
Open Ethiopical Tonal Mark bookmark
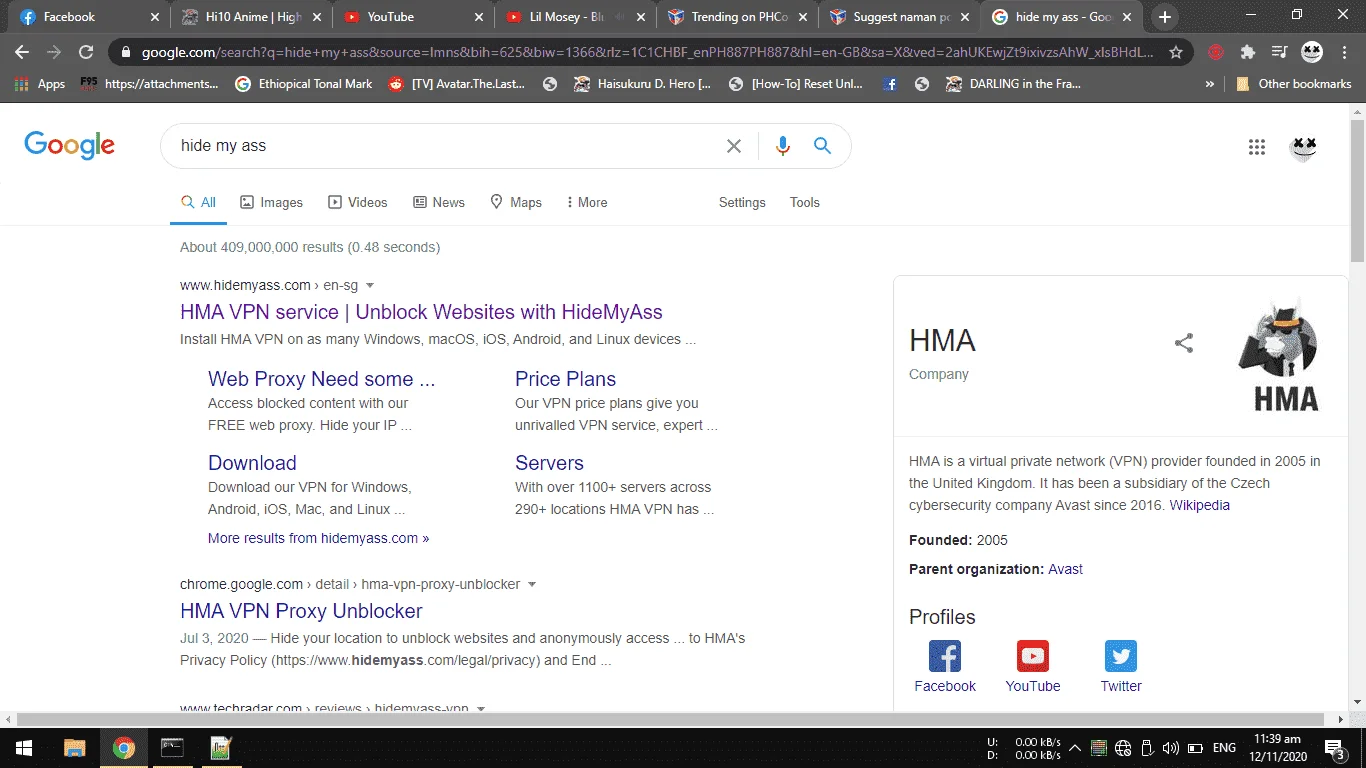click(x=304, y=84)
